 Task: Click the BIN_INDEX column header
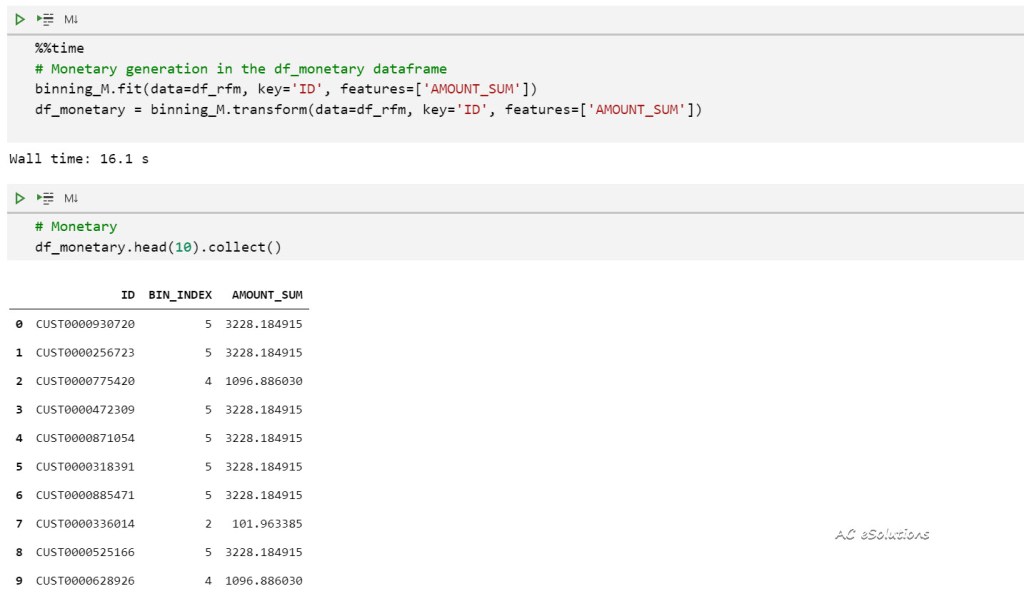pyautogui.click(x=180, y=296)
